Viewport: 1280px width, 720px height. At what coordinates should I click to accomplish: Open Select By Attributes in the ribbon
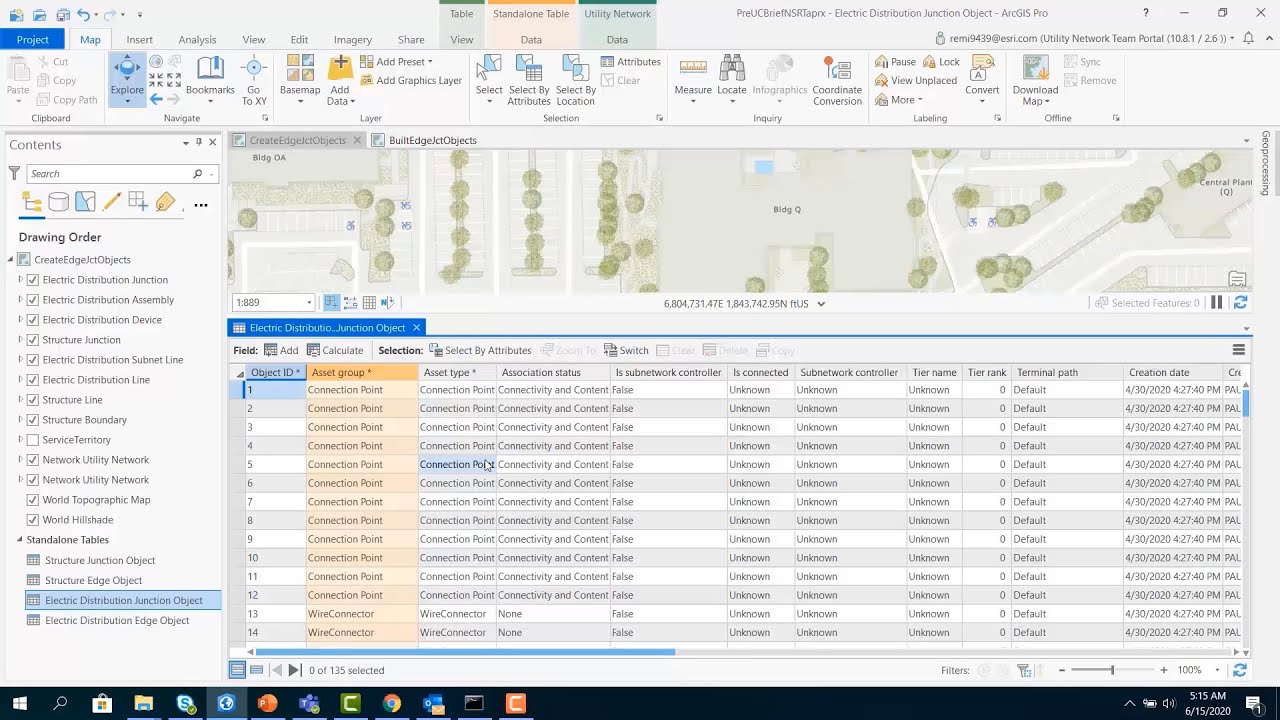point(529,80)
